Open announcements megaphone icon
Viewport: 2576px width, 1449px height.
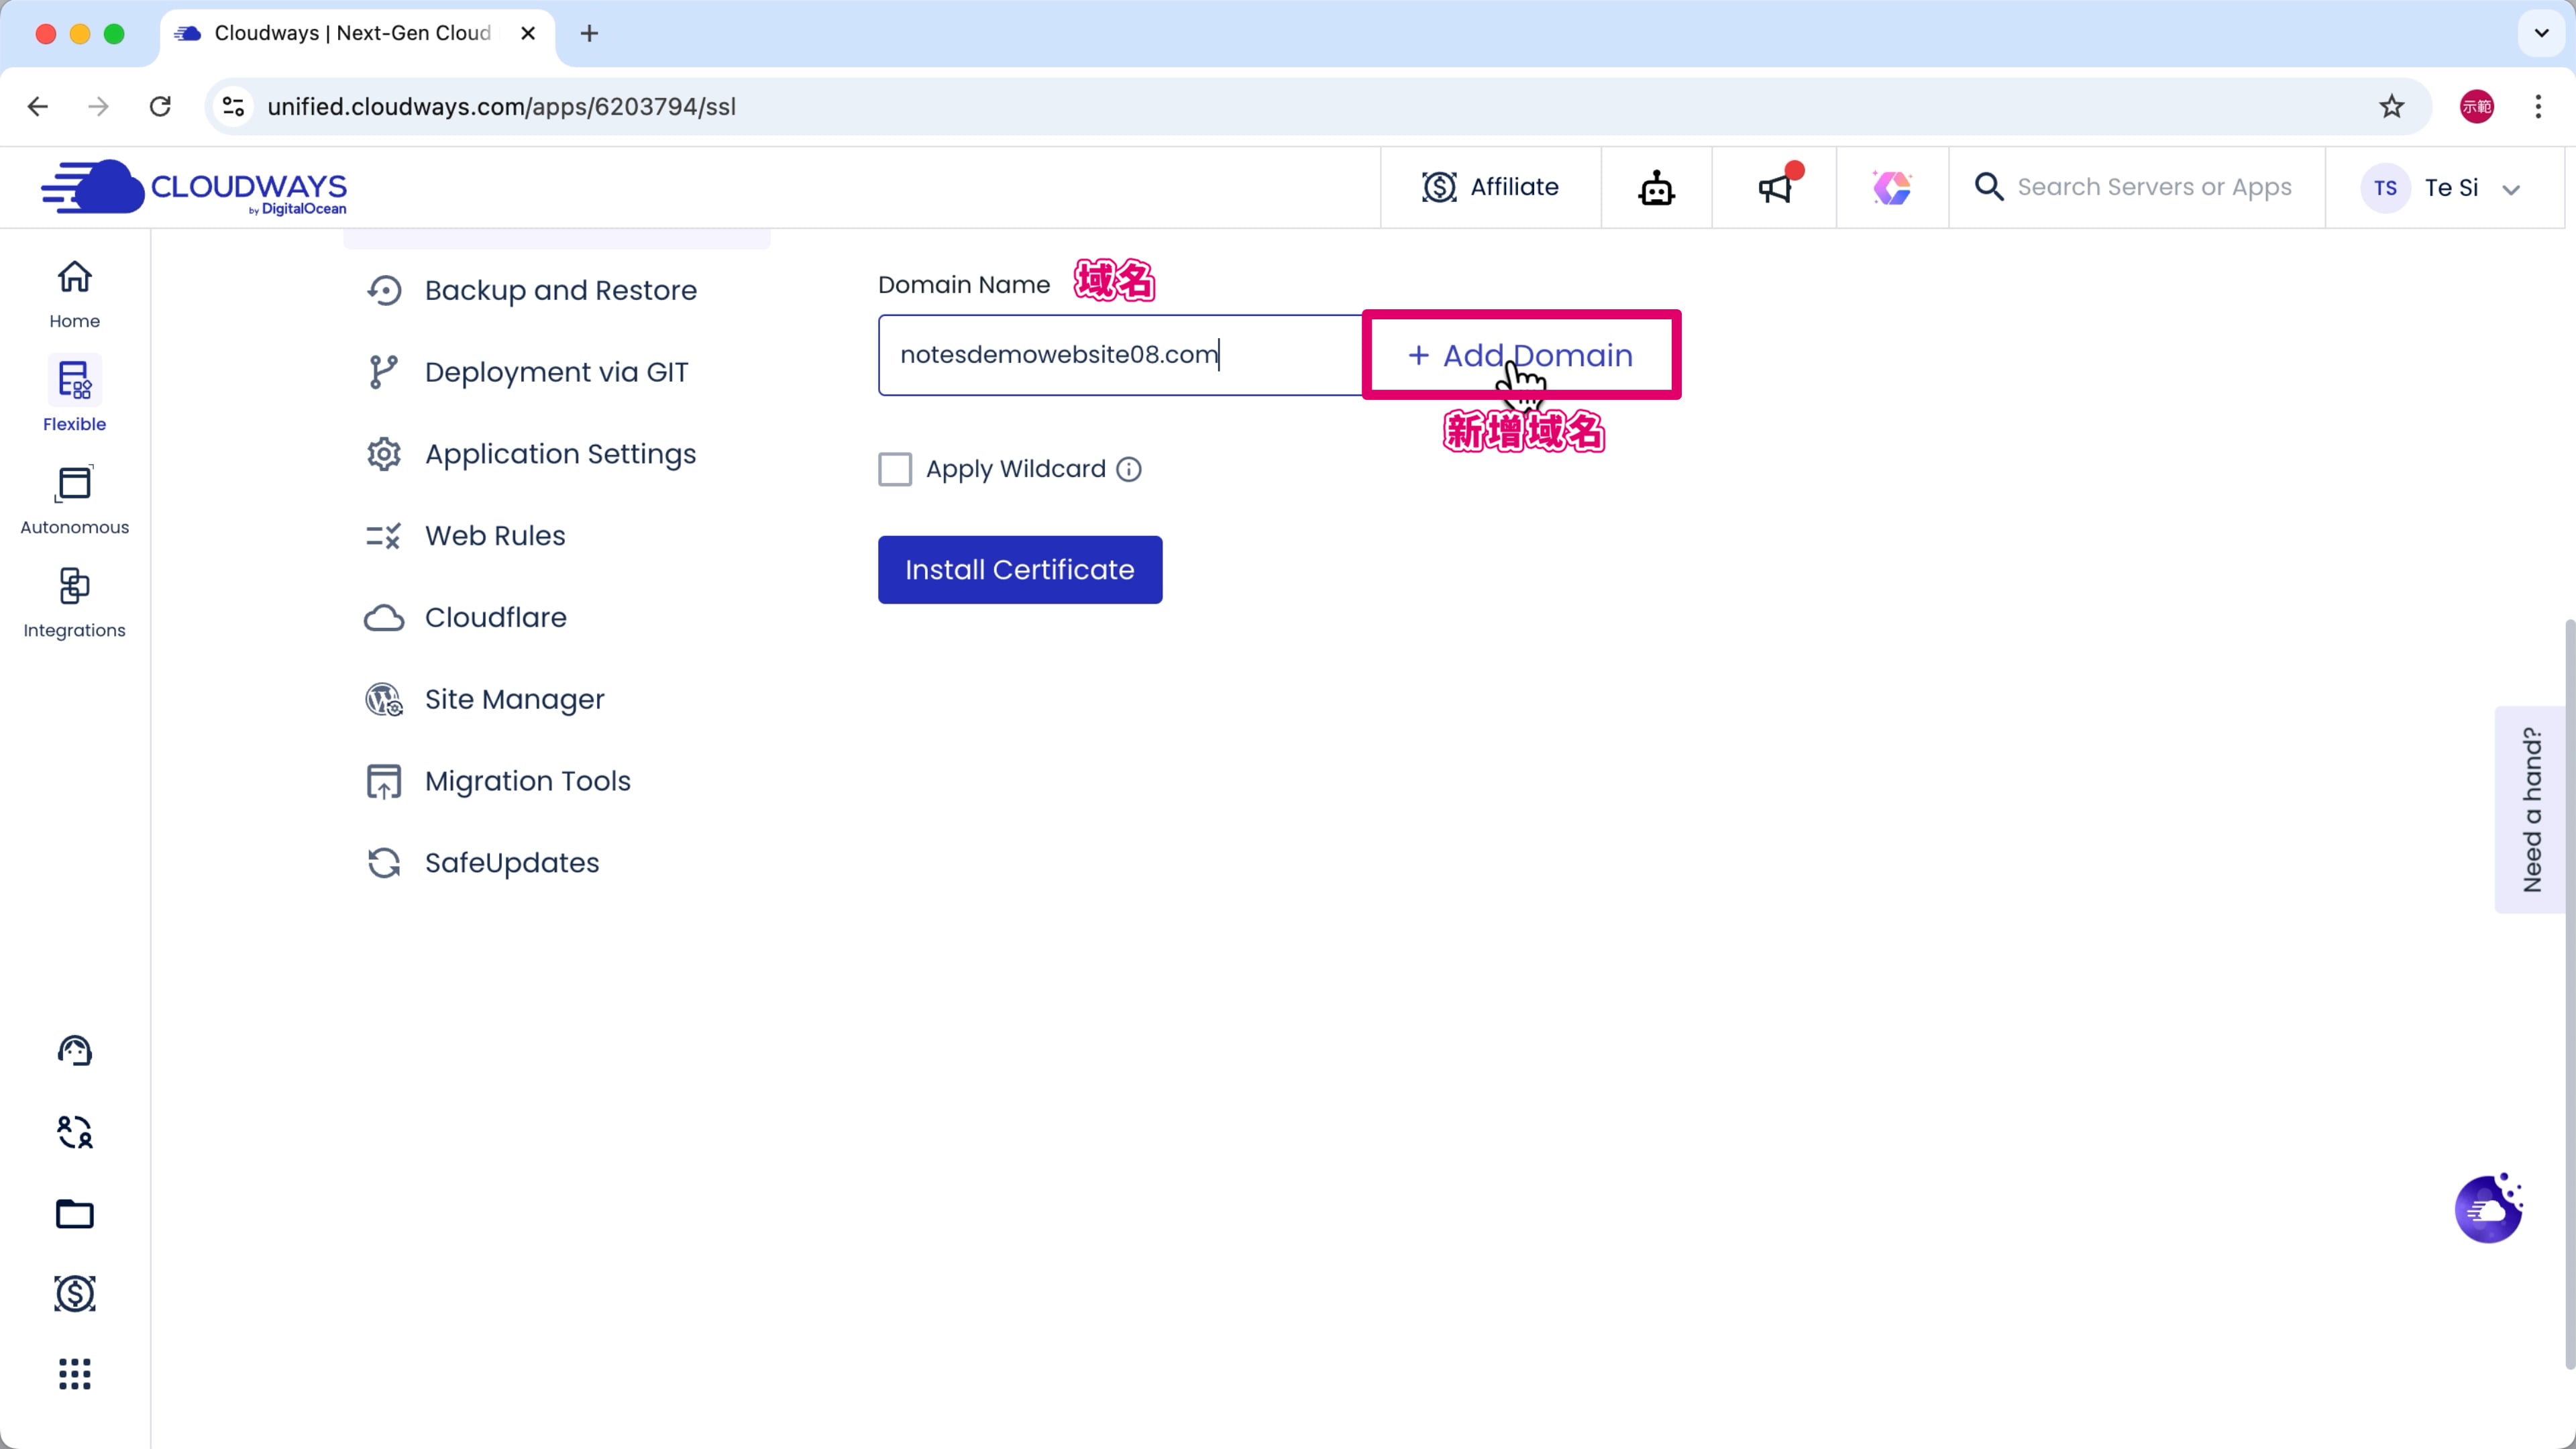coord(1774,188)
